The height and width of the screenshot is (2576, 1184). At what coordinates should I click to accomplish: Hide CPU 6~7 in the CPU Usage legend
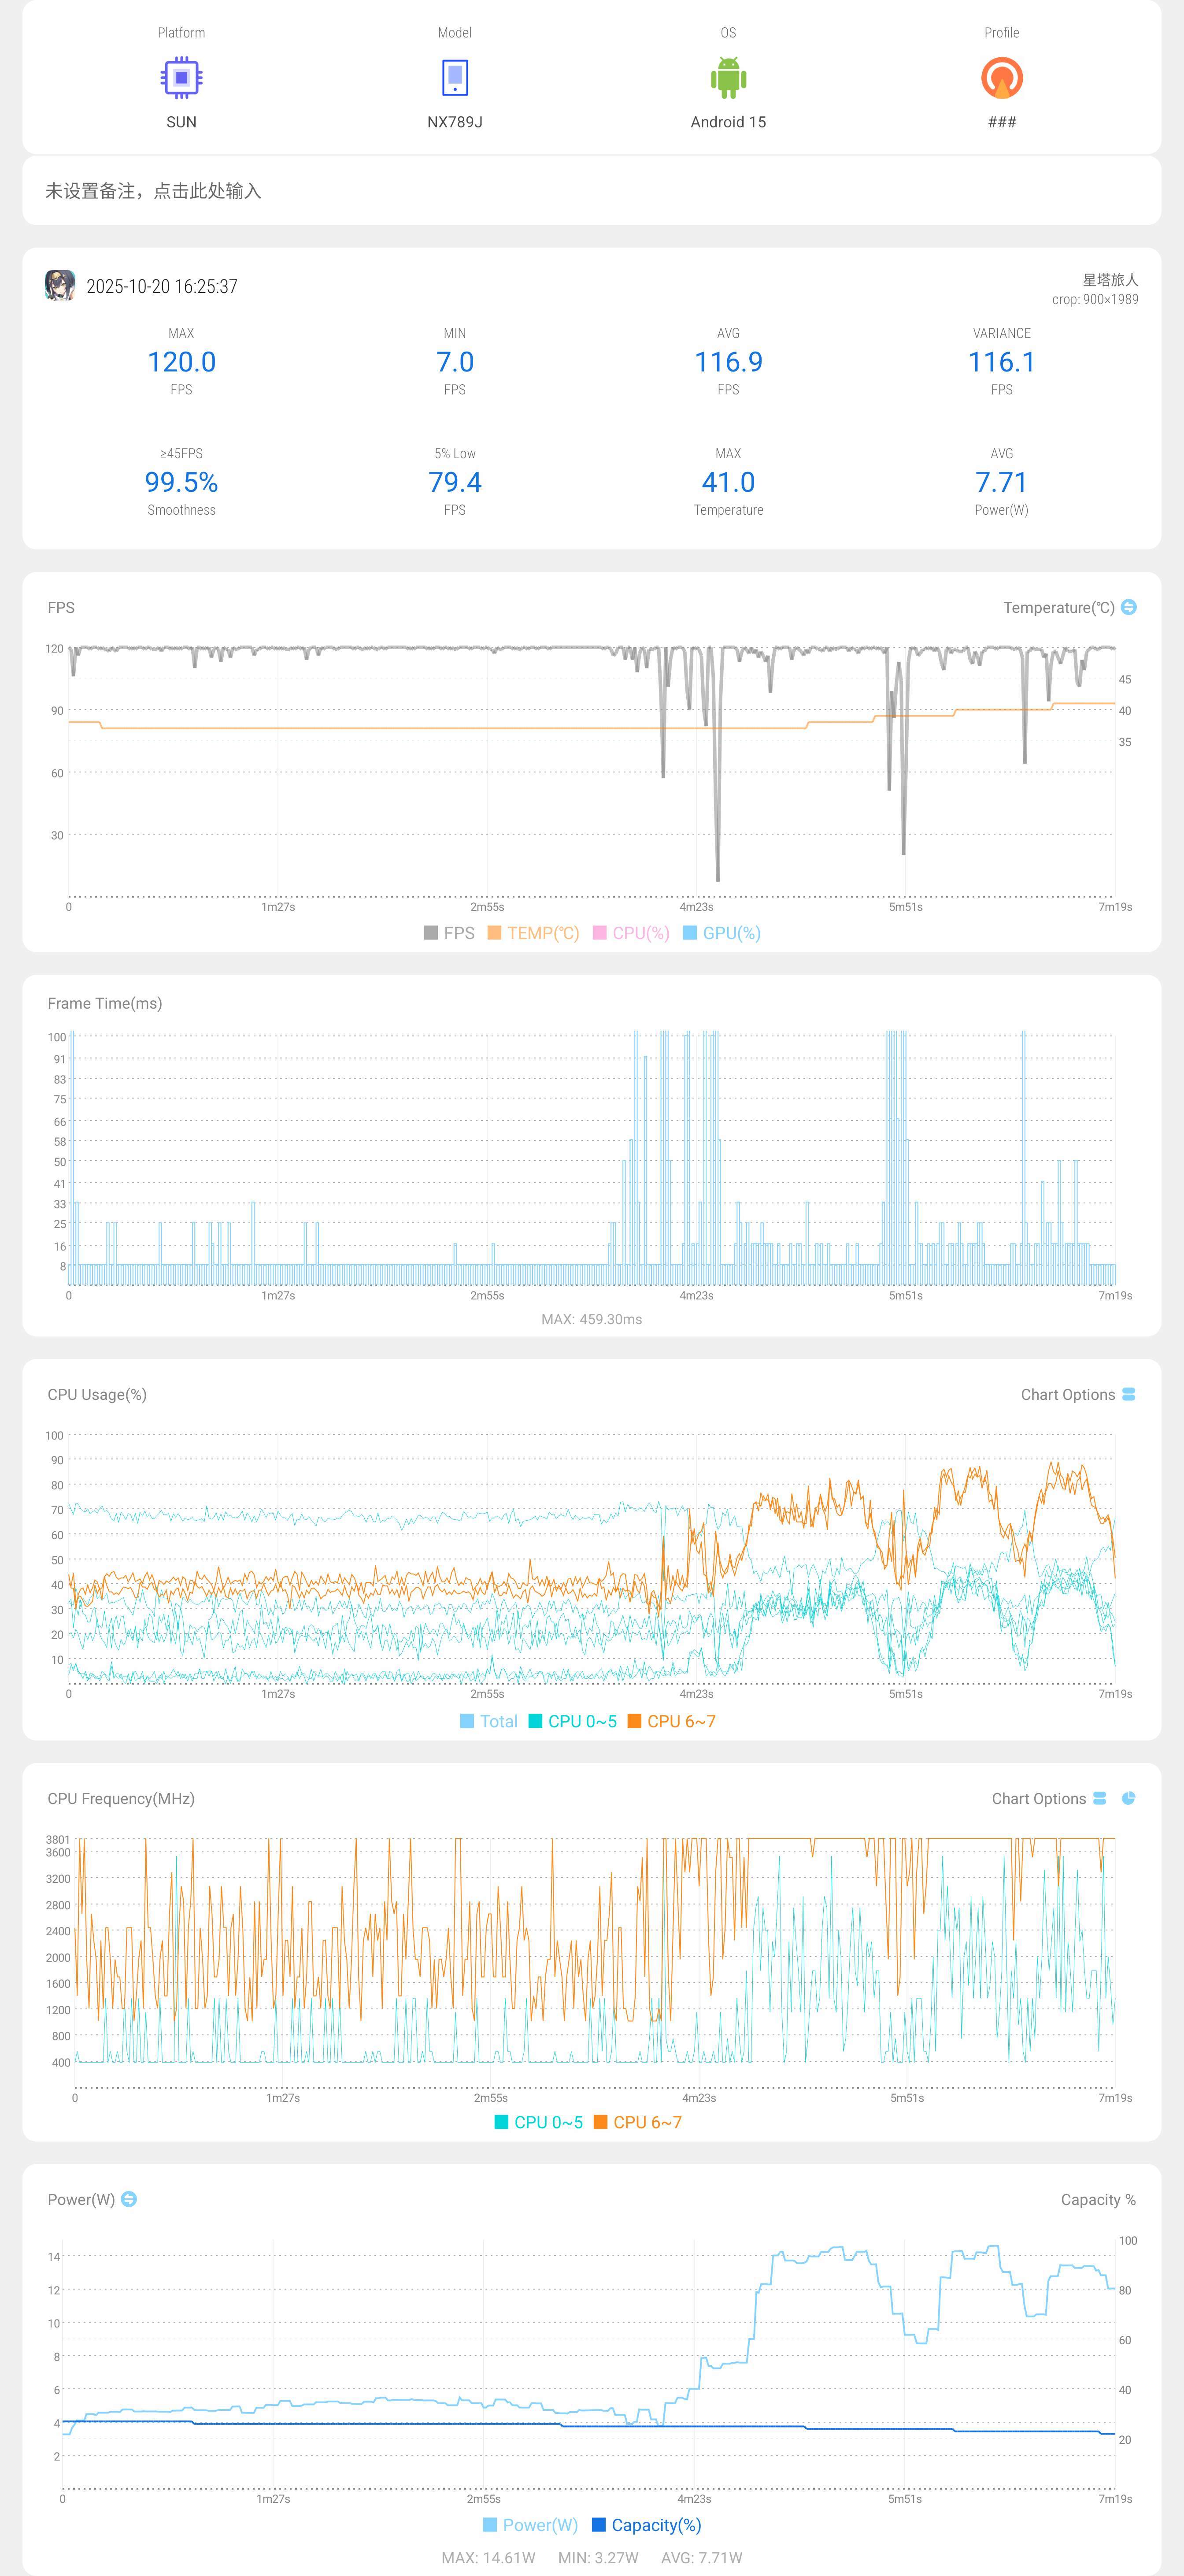pyautogui.click(x=672, y=1721)
